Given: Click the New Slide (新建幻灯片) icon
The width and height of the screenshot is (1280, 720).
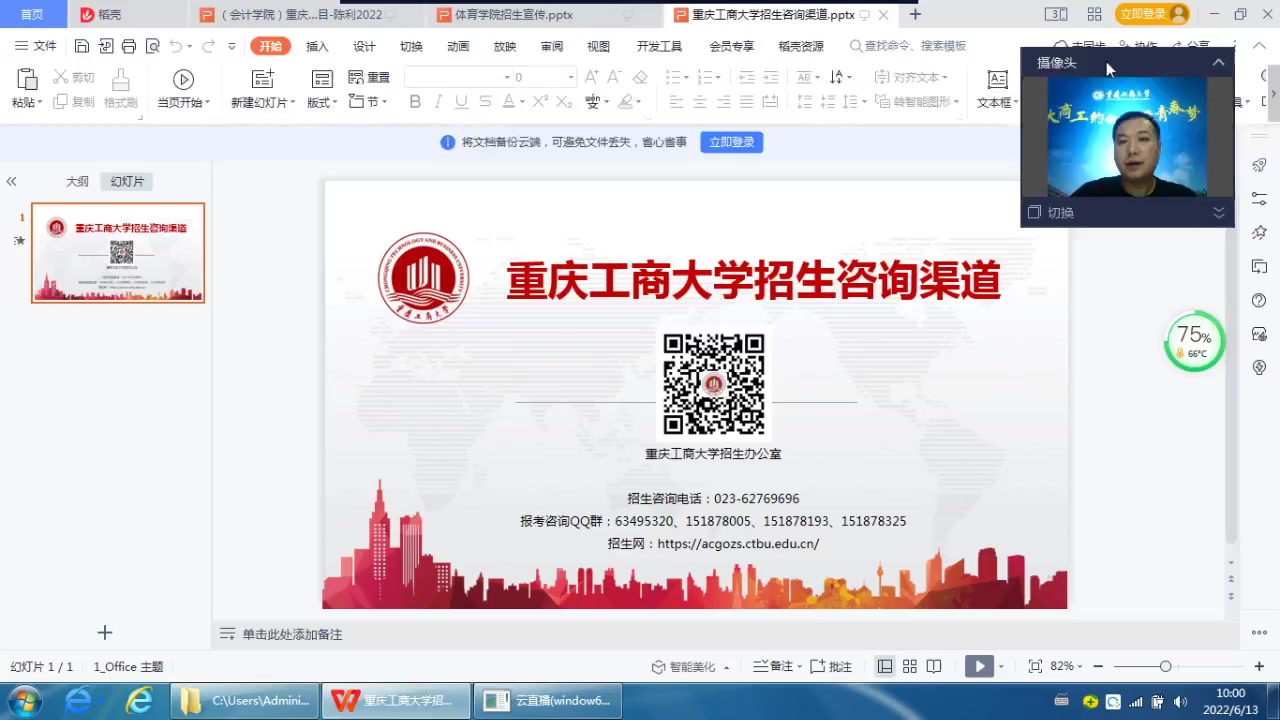Looking at the screenshot, I should [263, 80].
